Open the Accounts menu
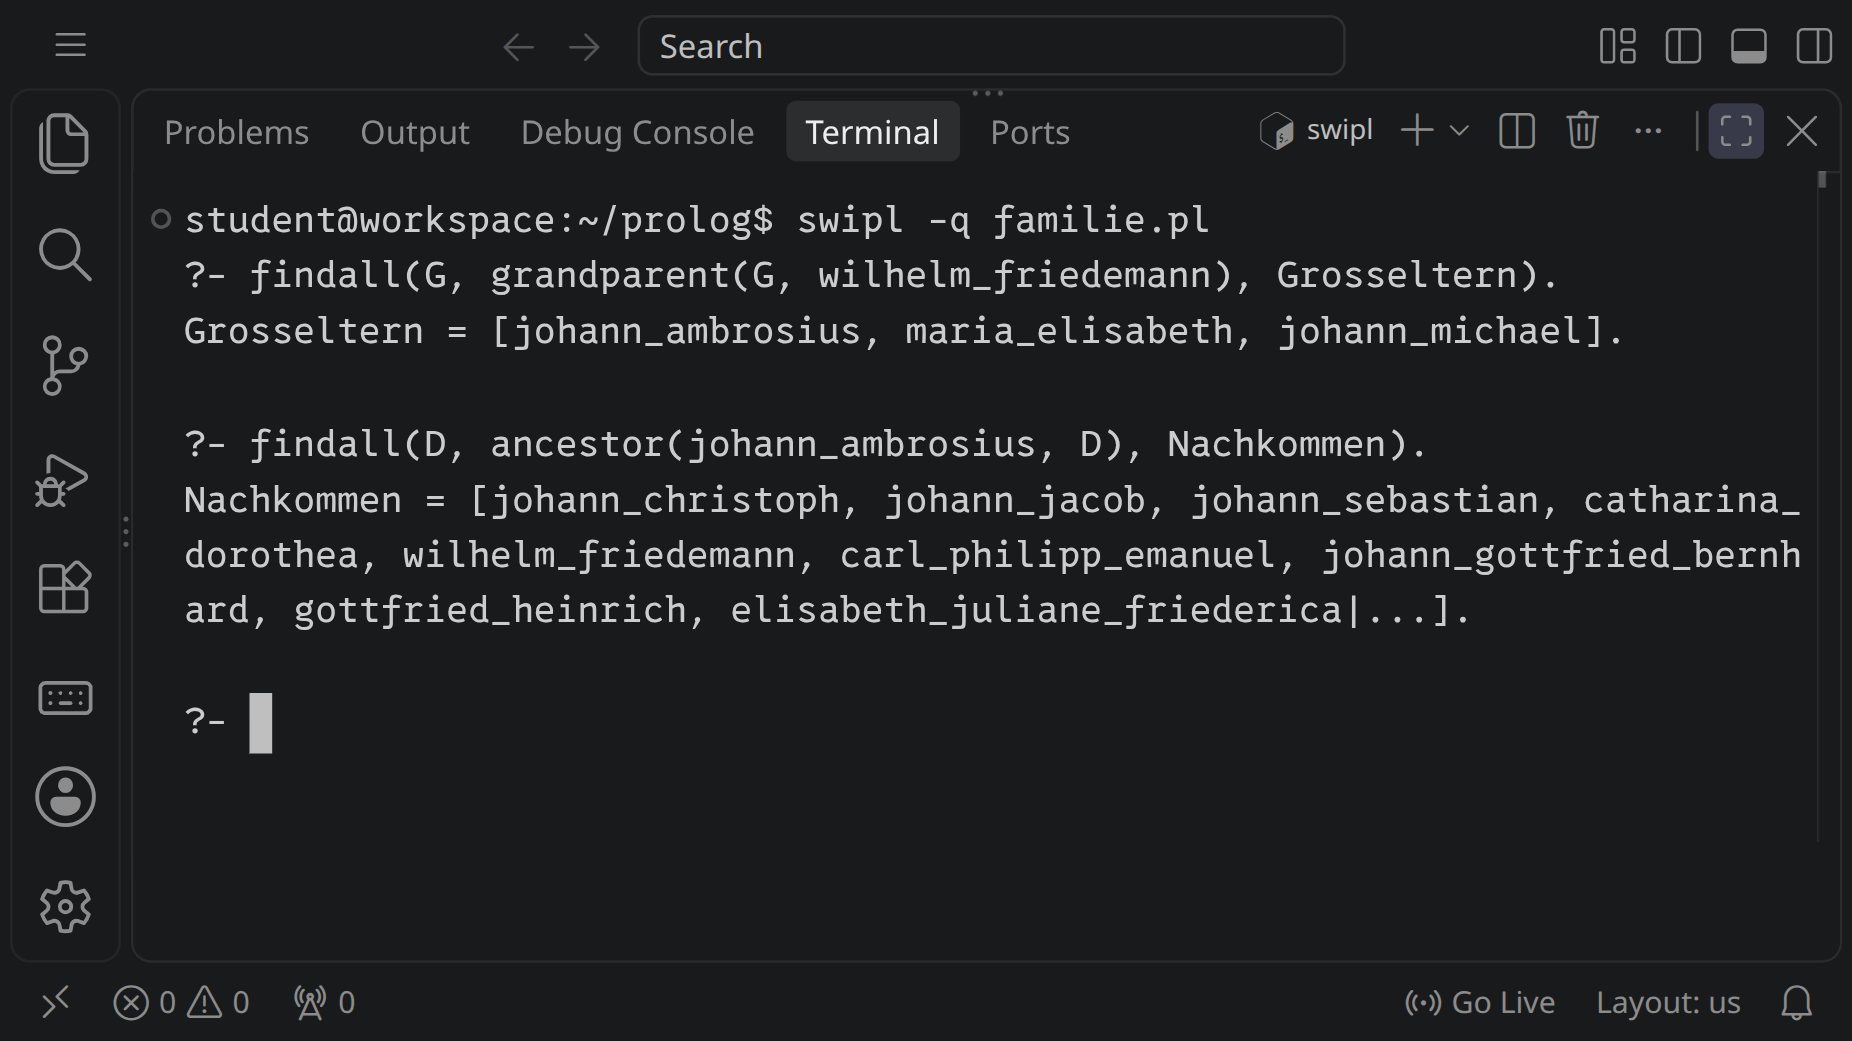This screenshot has width=1852, height=1041. click(x=65, y=797)
